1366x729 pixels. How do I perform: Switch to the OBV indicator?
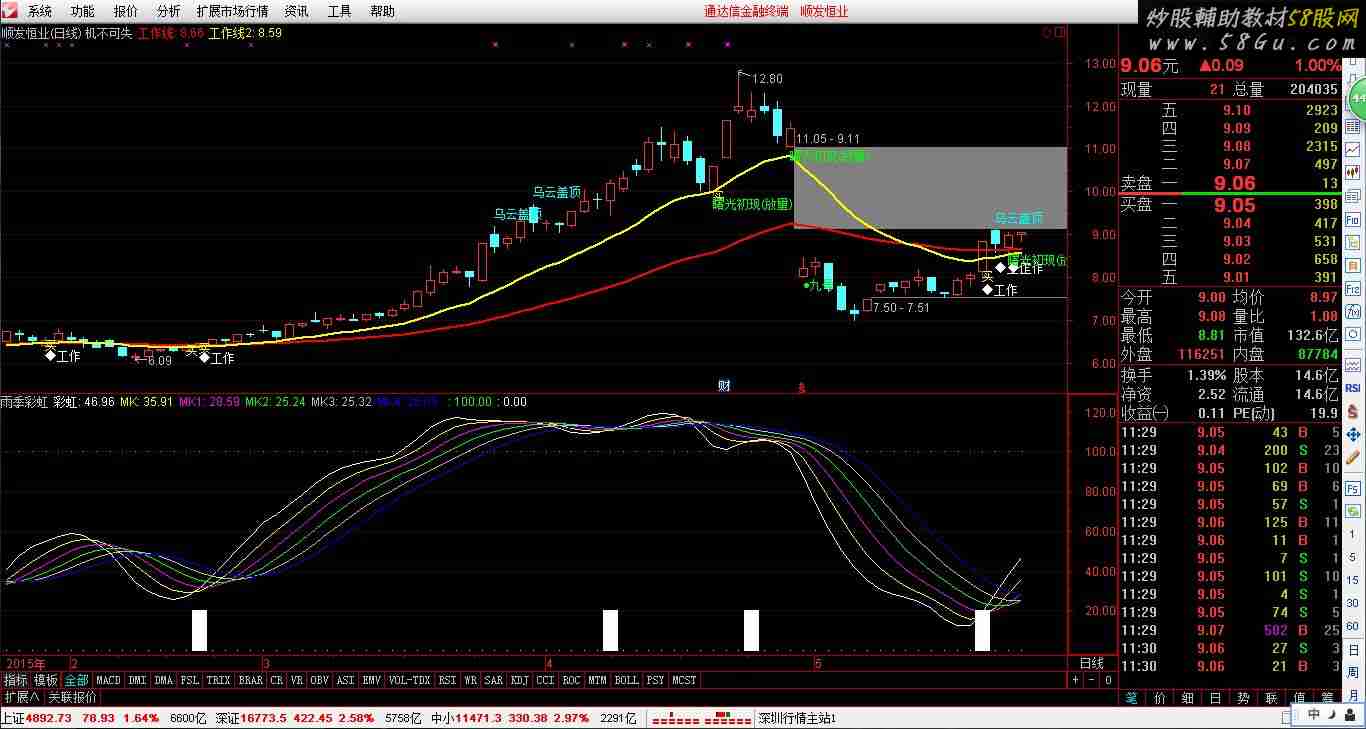coord(320,680)
